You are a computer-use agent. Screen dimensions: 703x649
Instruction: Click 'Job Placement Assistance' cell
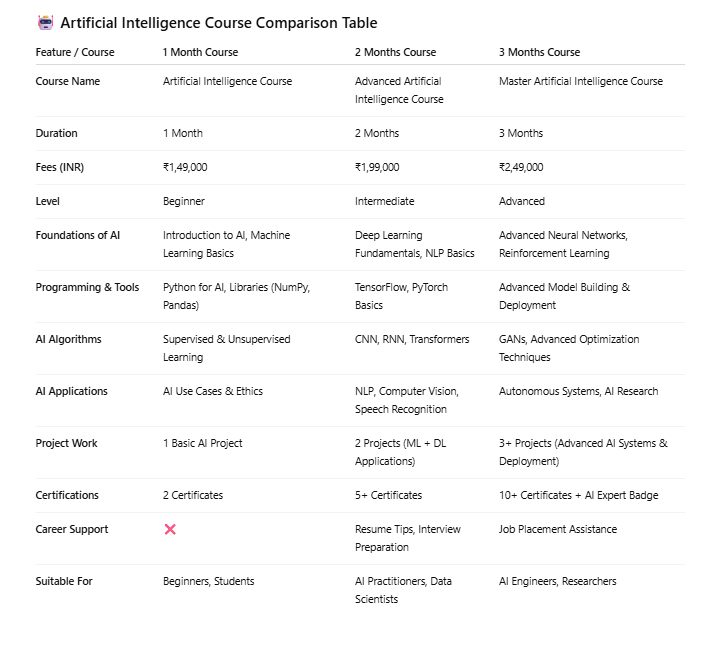click(x=557, y=529)
